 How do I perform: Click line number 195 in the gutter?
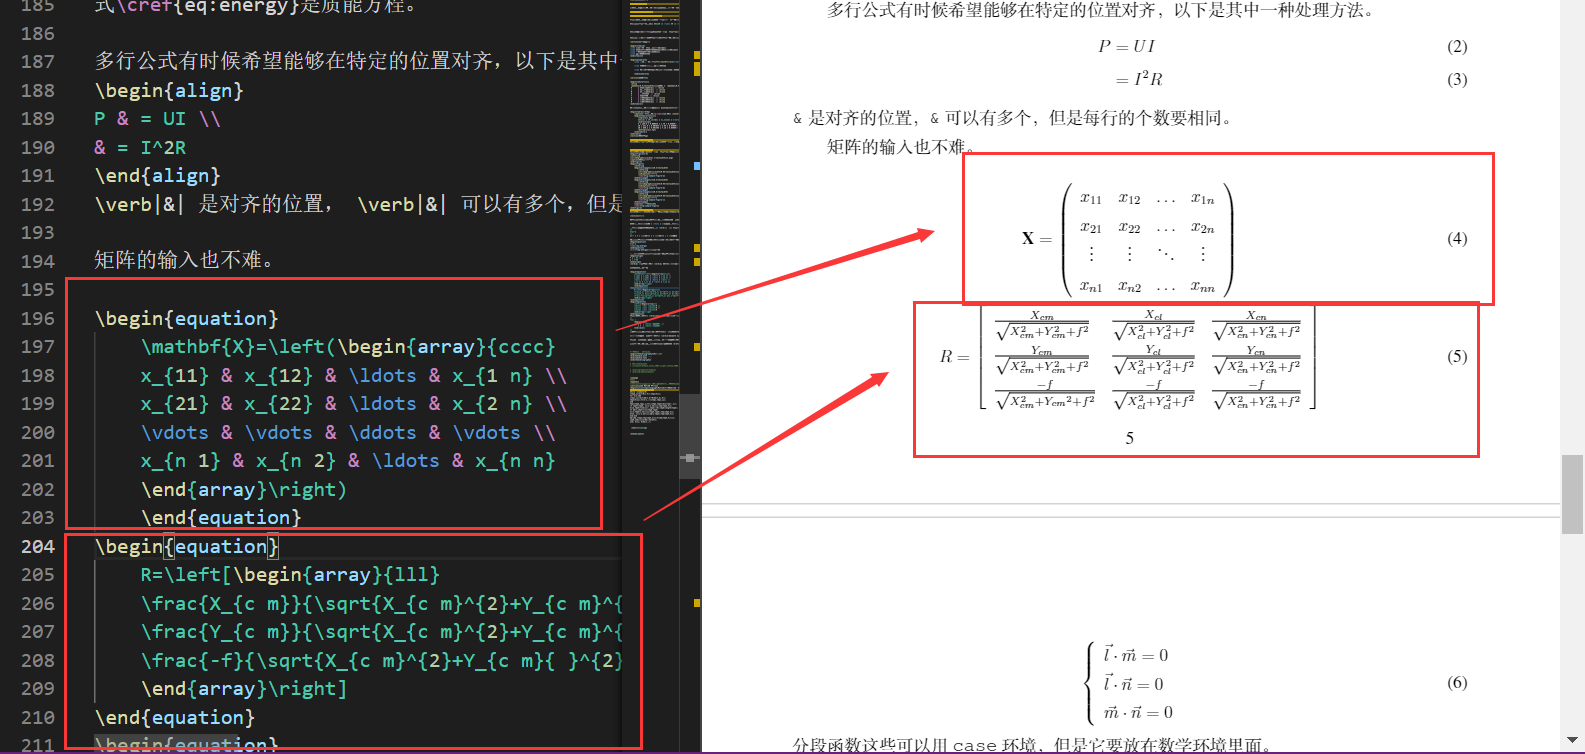[x=38, y=289]
